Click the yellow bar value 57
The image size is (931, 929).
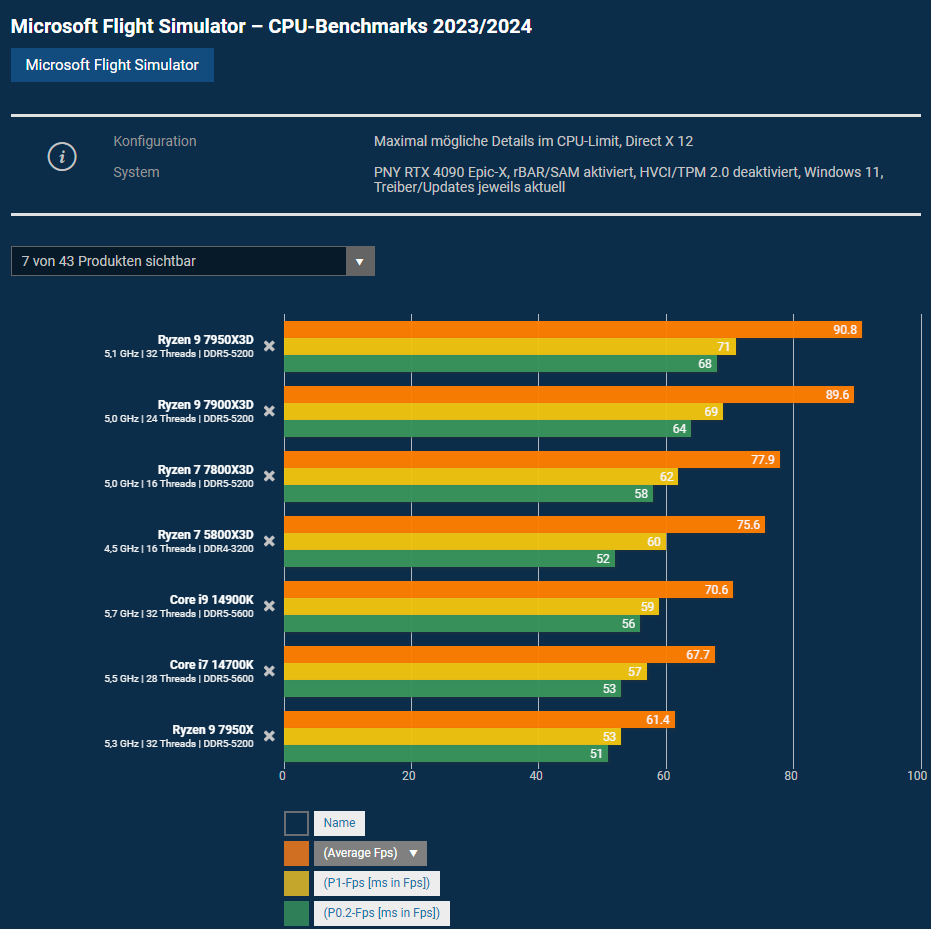pyautogui.click(x=635, y=671)
